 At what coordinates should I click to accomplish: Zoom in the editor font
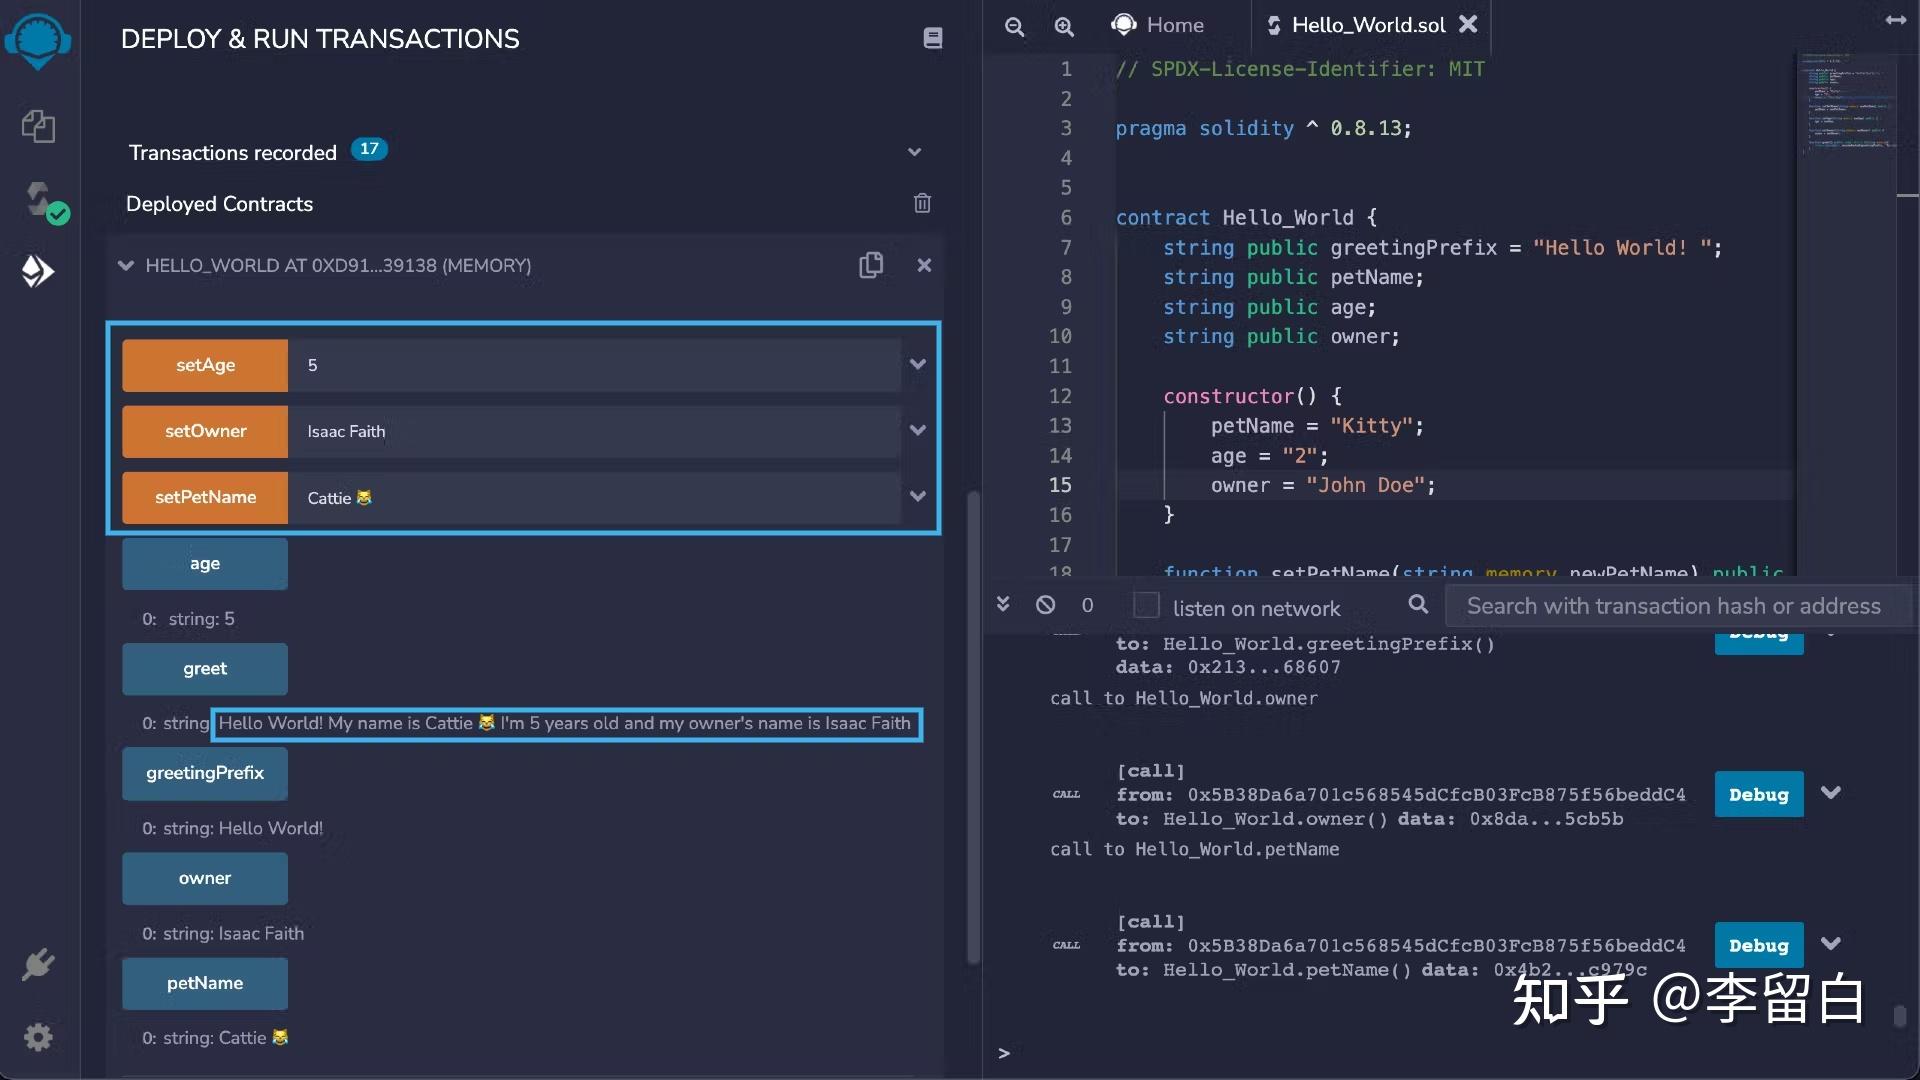1064,27
